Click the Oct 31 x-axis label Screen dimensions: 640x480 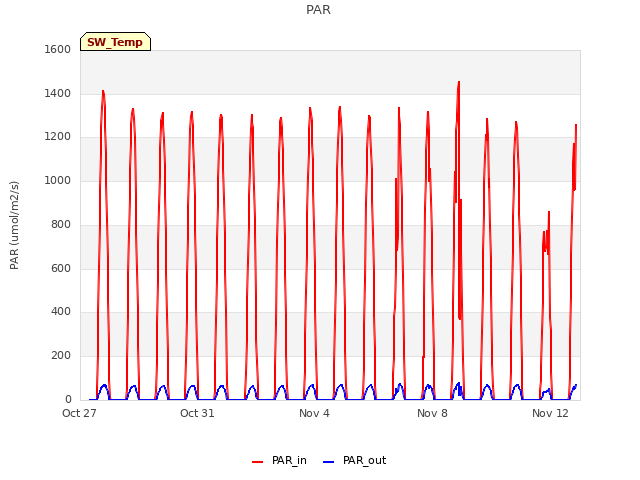pos(197,413)
